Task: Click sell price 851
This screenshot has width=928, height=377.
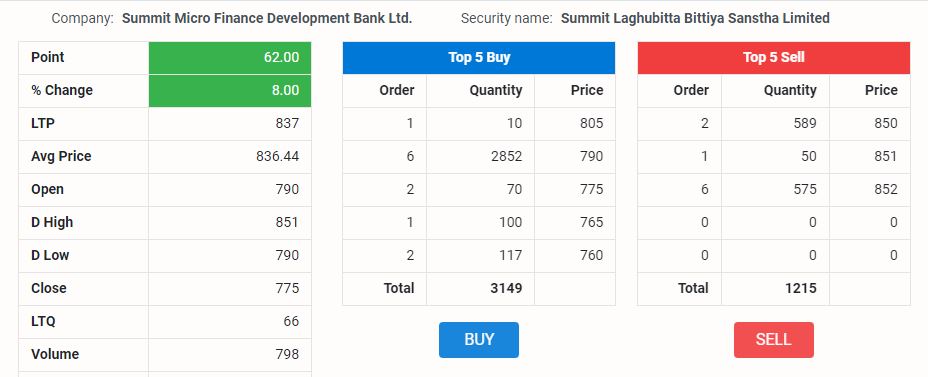Action: (886, 156)
